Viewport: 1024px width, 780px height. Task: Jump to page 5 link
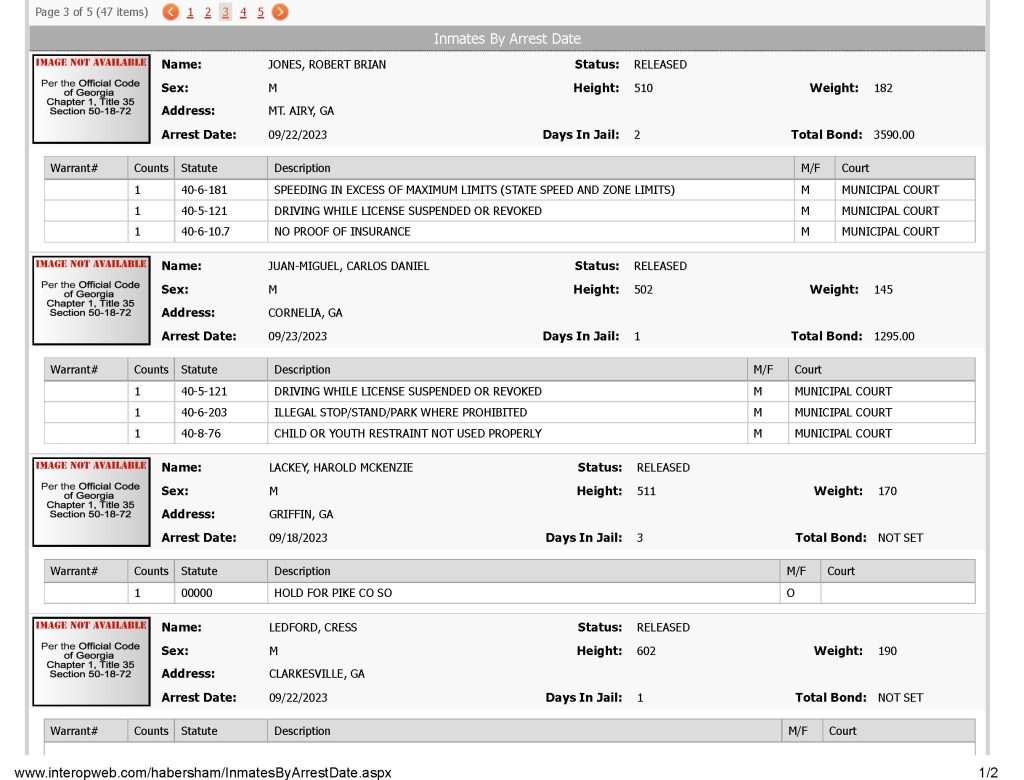[261, 12]
